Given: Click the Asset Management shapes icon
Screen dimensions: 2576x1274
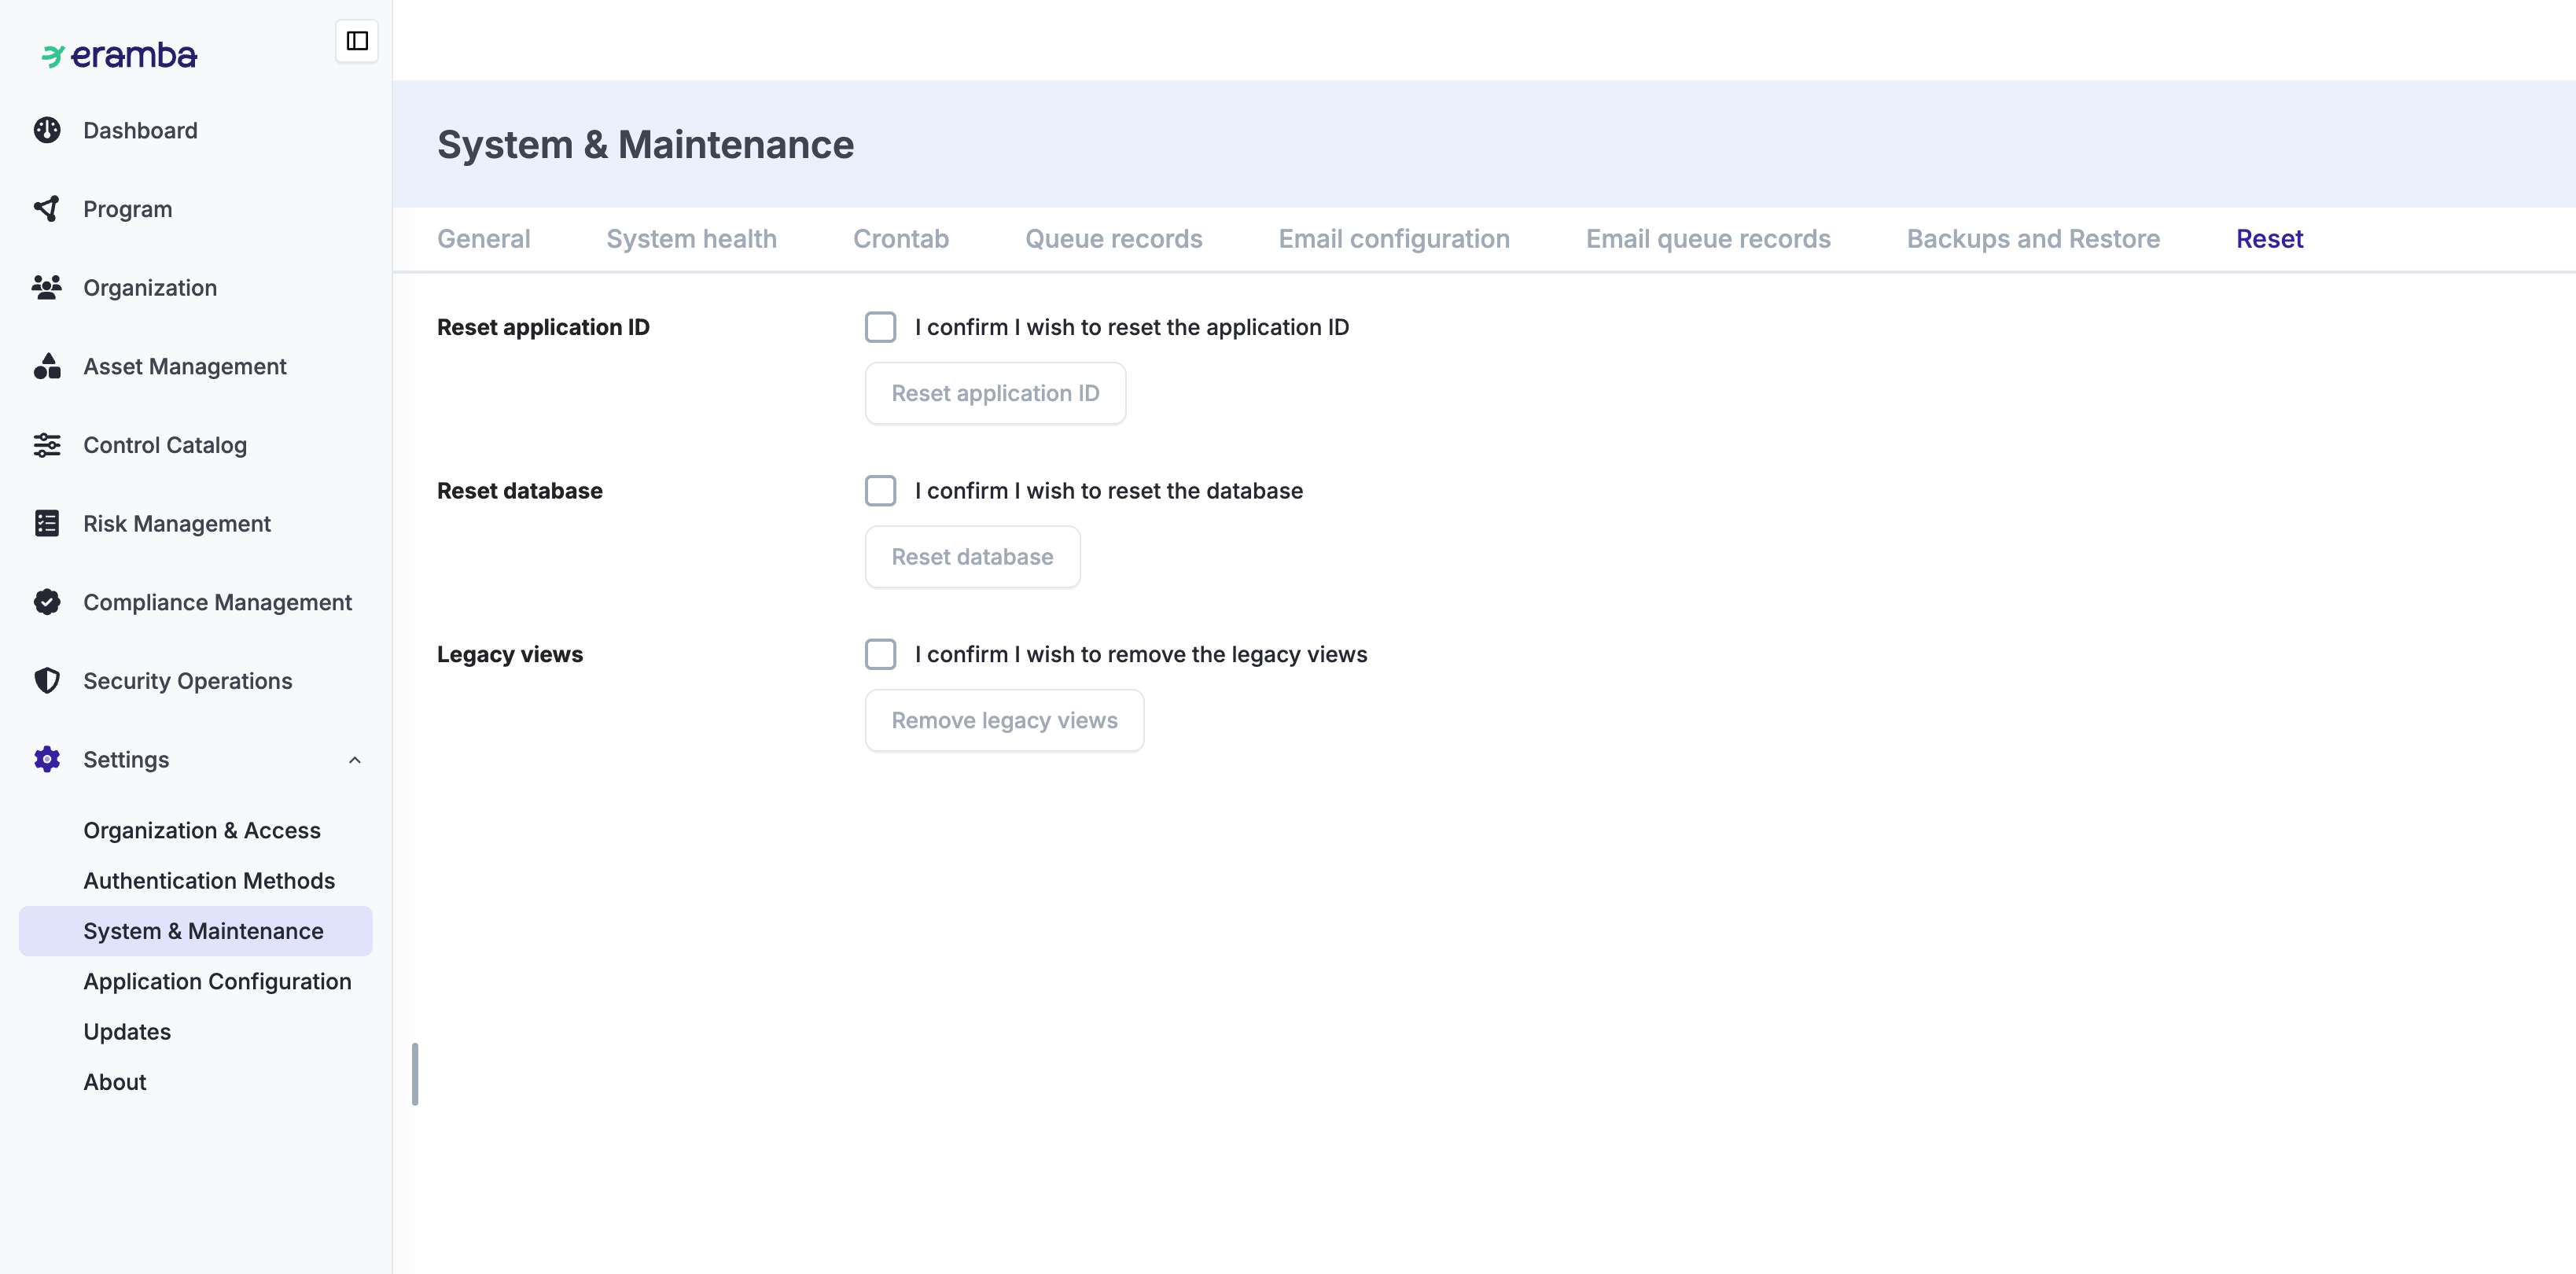Looking at the screenshot, I should pyautogui.click(x=47, y=366).
